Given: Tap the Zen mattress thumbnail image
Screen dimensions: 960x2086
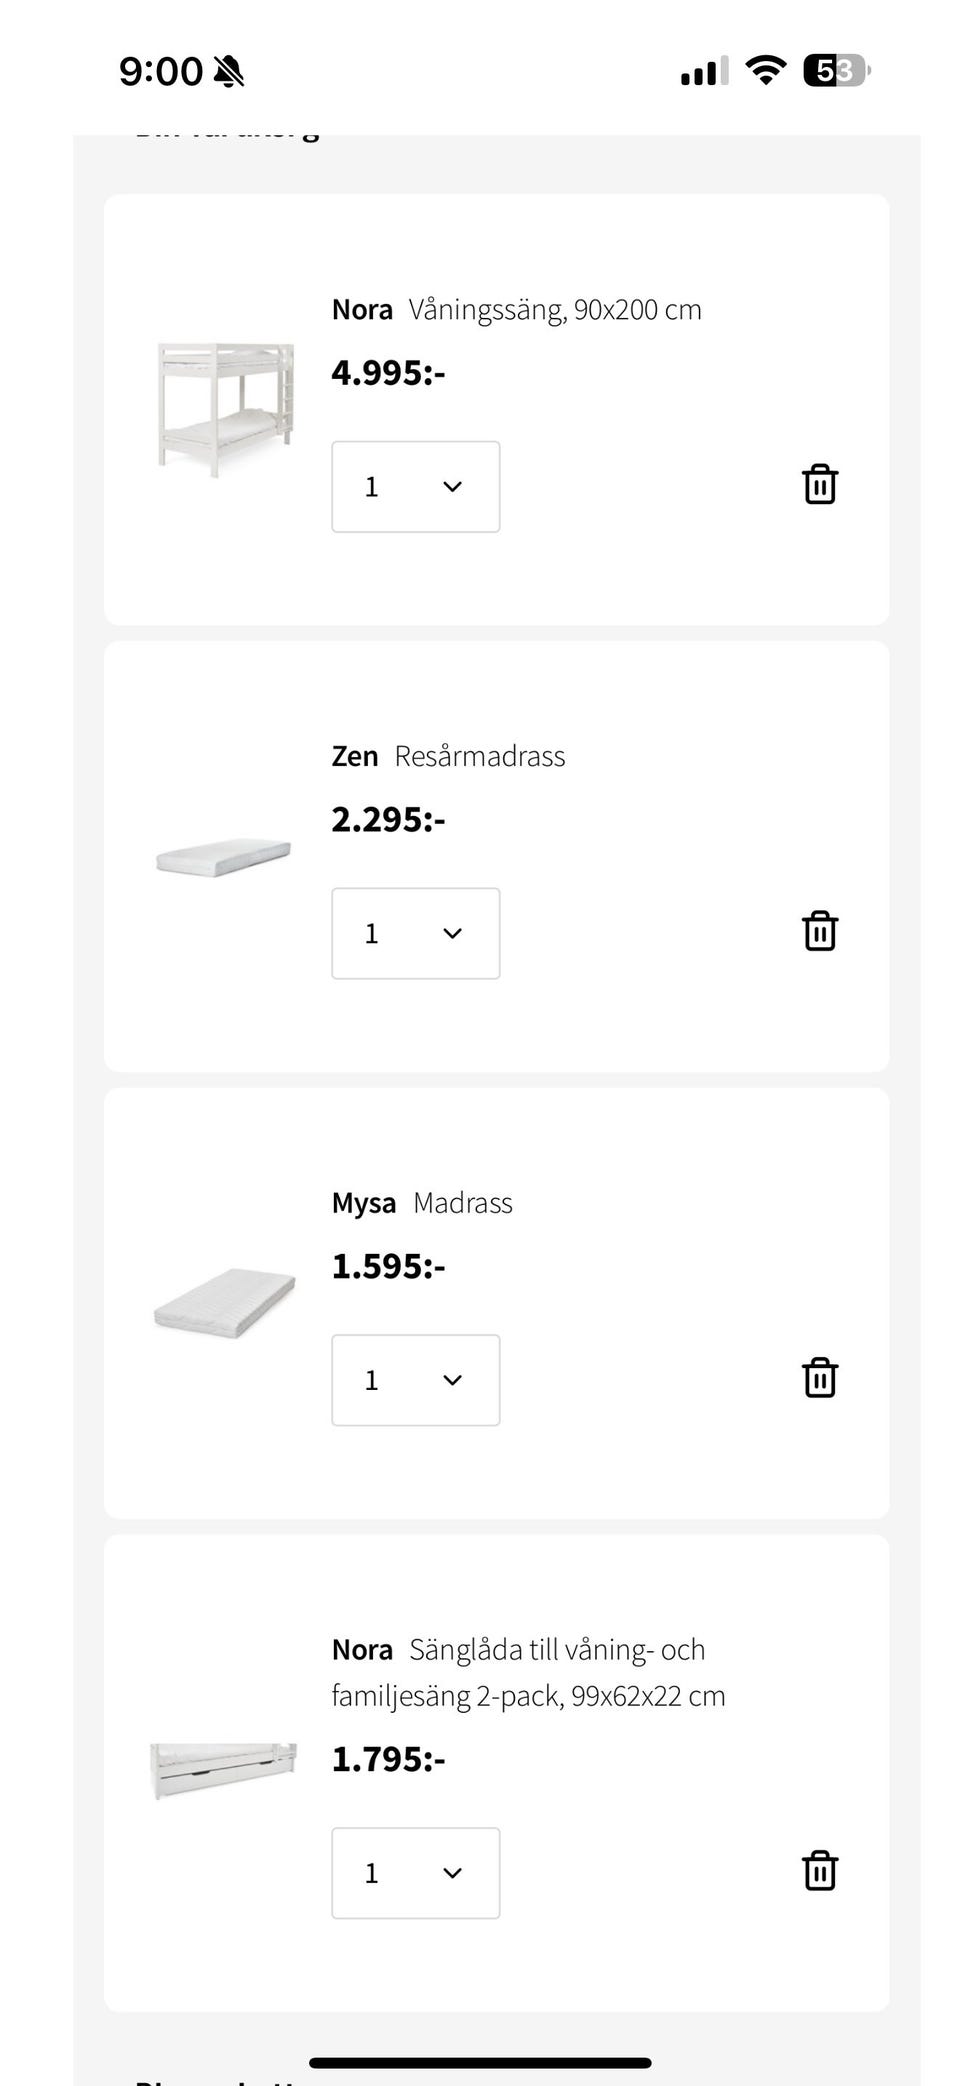Looking at the screenshot, I should click(x=224, y=857).
